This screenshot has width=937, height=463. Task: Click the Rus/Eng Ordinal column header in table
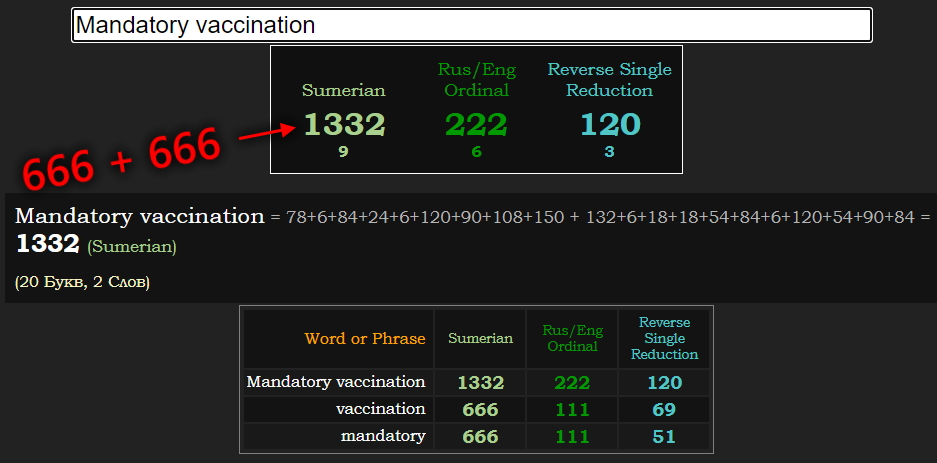(x=572, y=338)
